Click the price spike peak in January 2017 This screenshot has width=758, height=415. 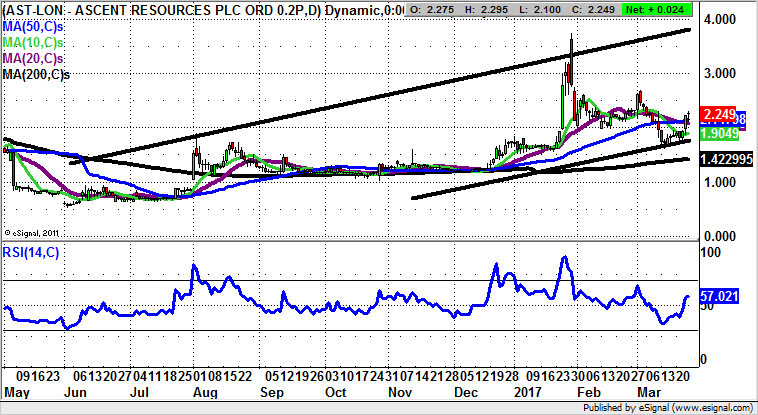[571, 38]
